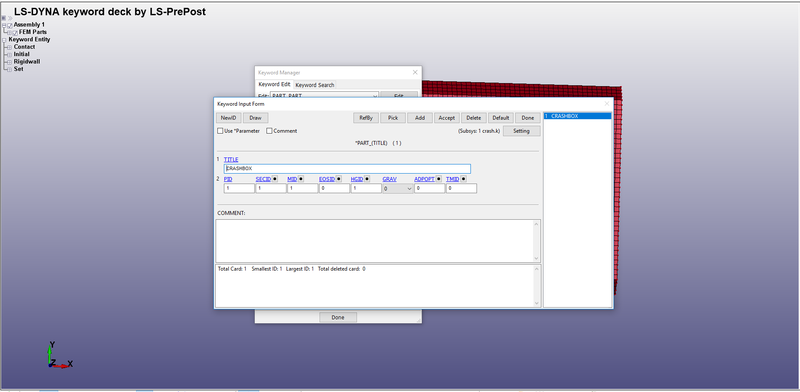Click the Accept button
800x392 pixels.
point(446,118)
